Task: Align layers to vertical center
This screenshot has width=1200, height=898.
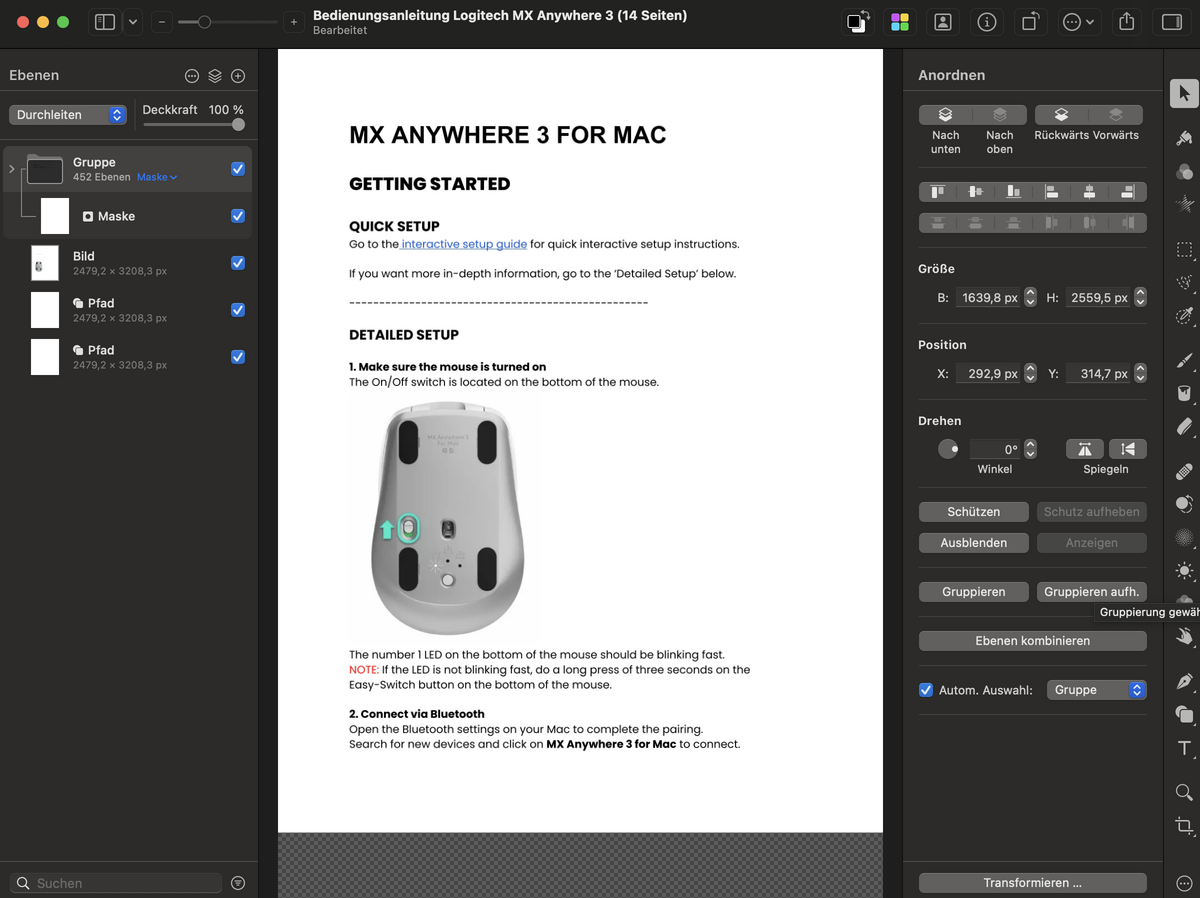Action: tap(976, 192)
